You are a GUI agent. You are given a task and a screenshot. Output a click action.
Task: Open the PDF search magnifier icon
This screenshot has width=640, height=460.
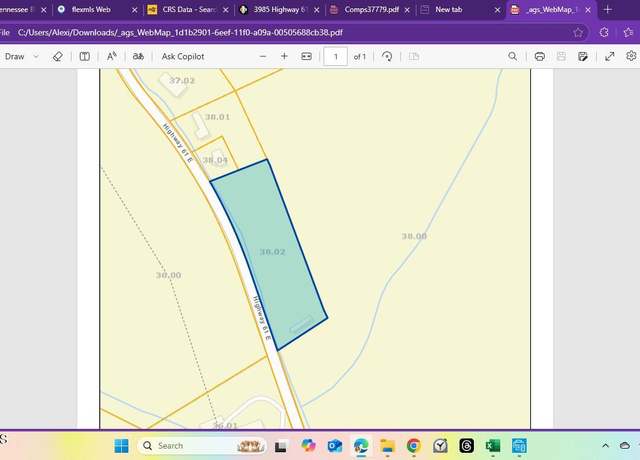pyautogui.click(x=512, y=57)
